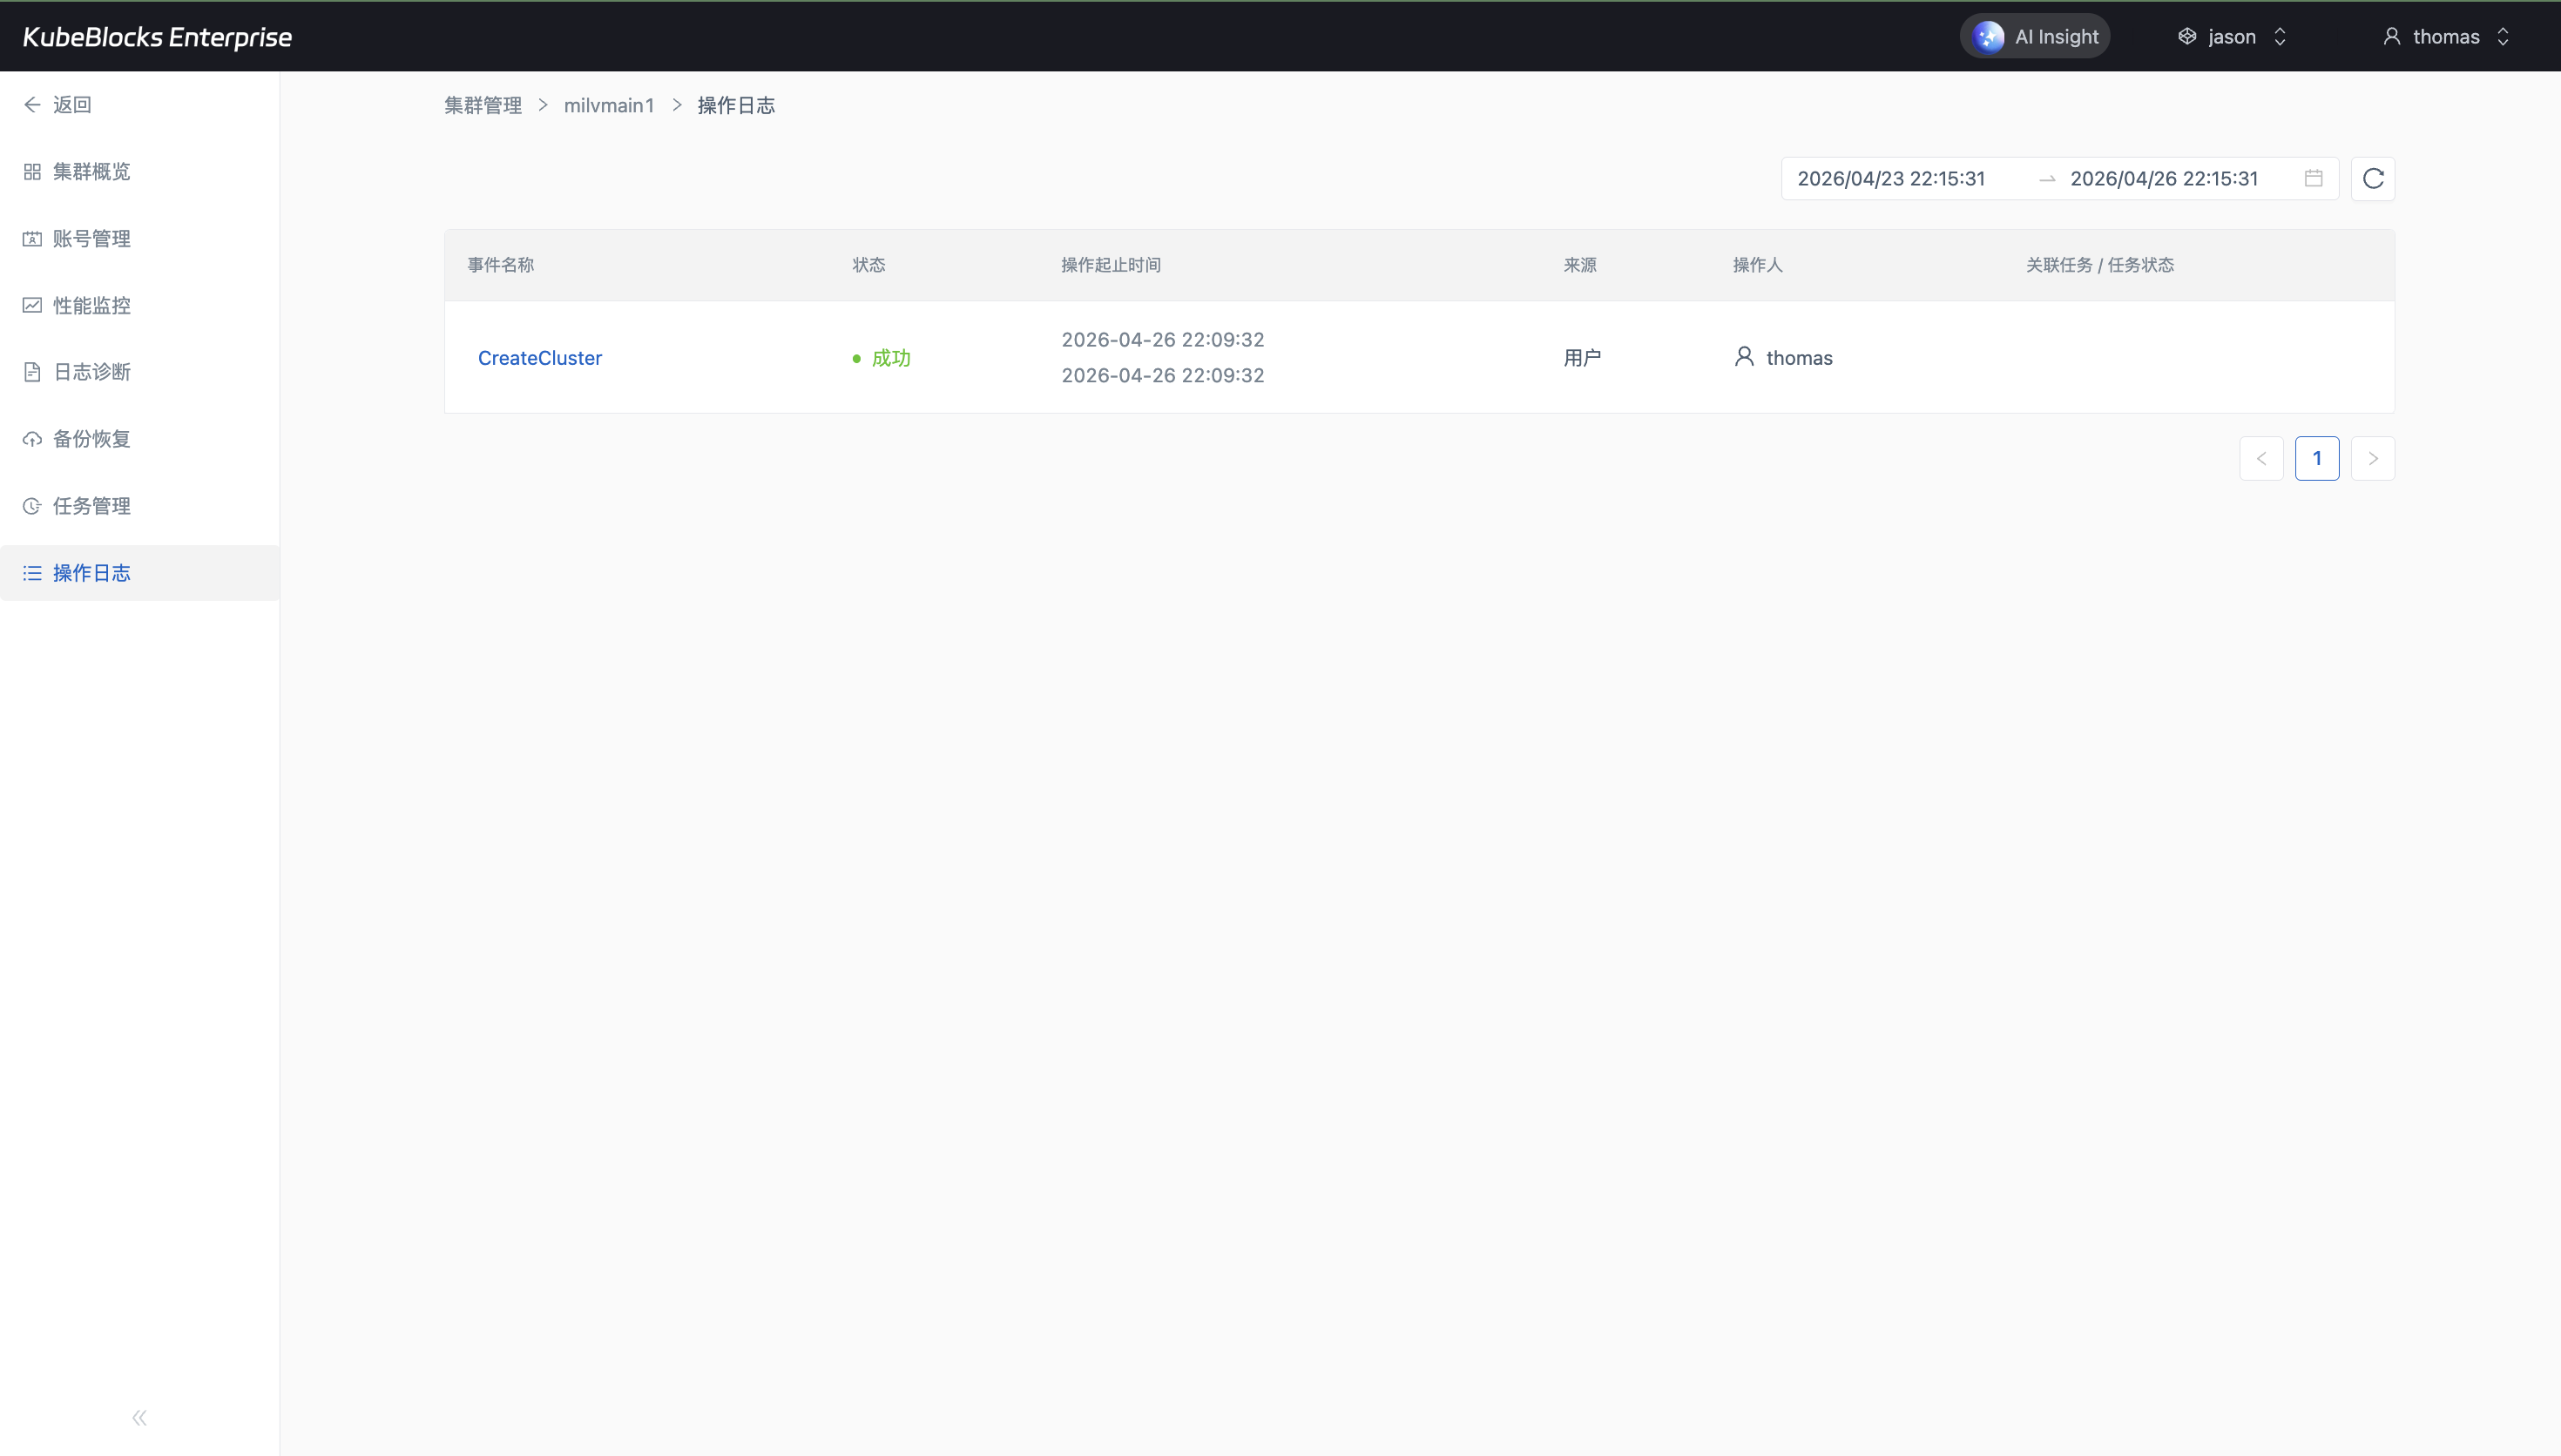Expand the jason organization dropdown
This screenshot has height=1456, width=2561.
pos(2232,37)
